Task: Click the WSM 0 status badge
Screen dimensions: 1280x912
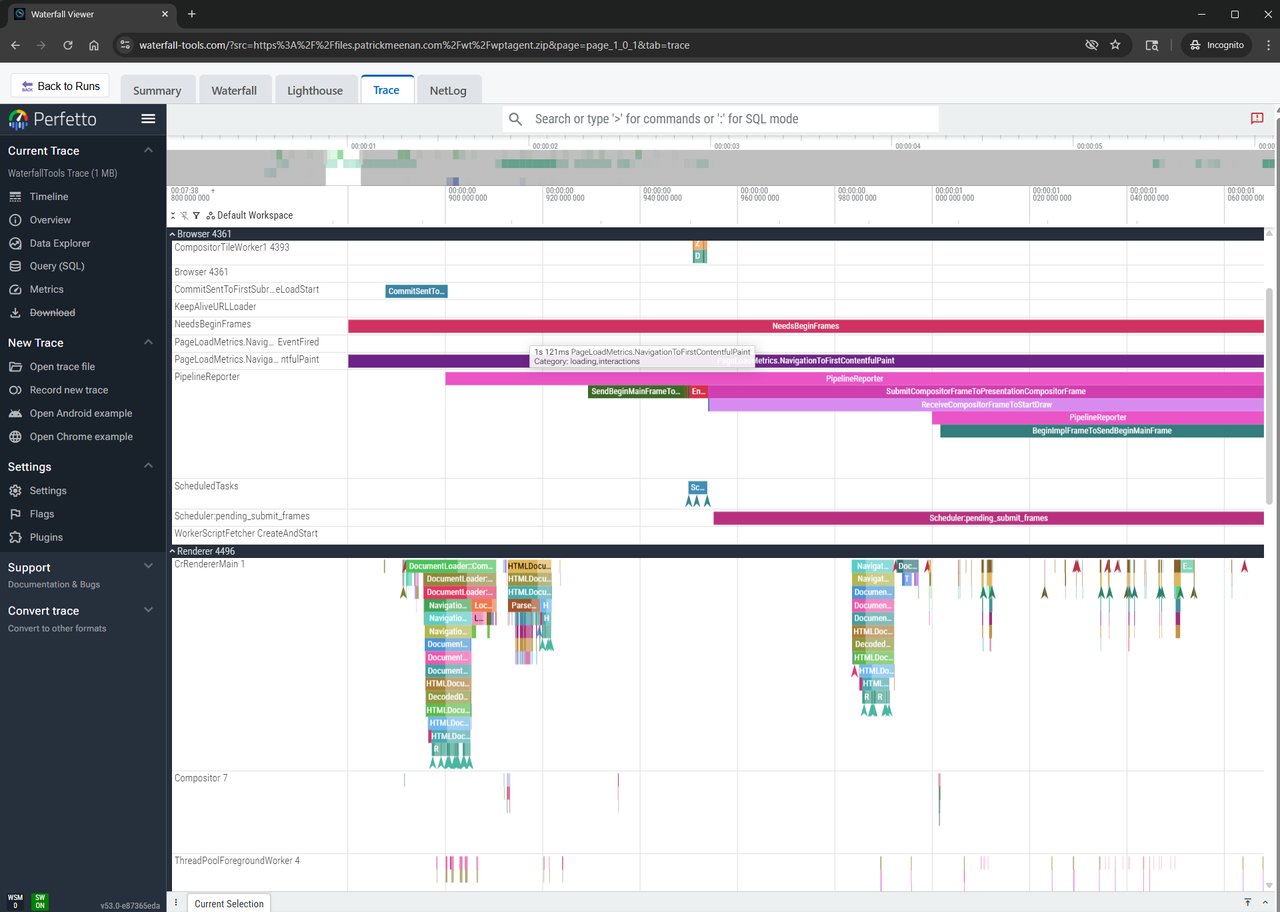Action: (15, 900)
